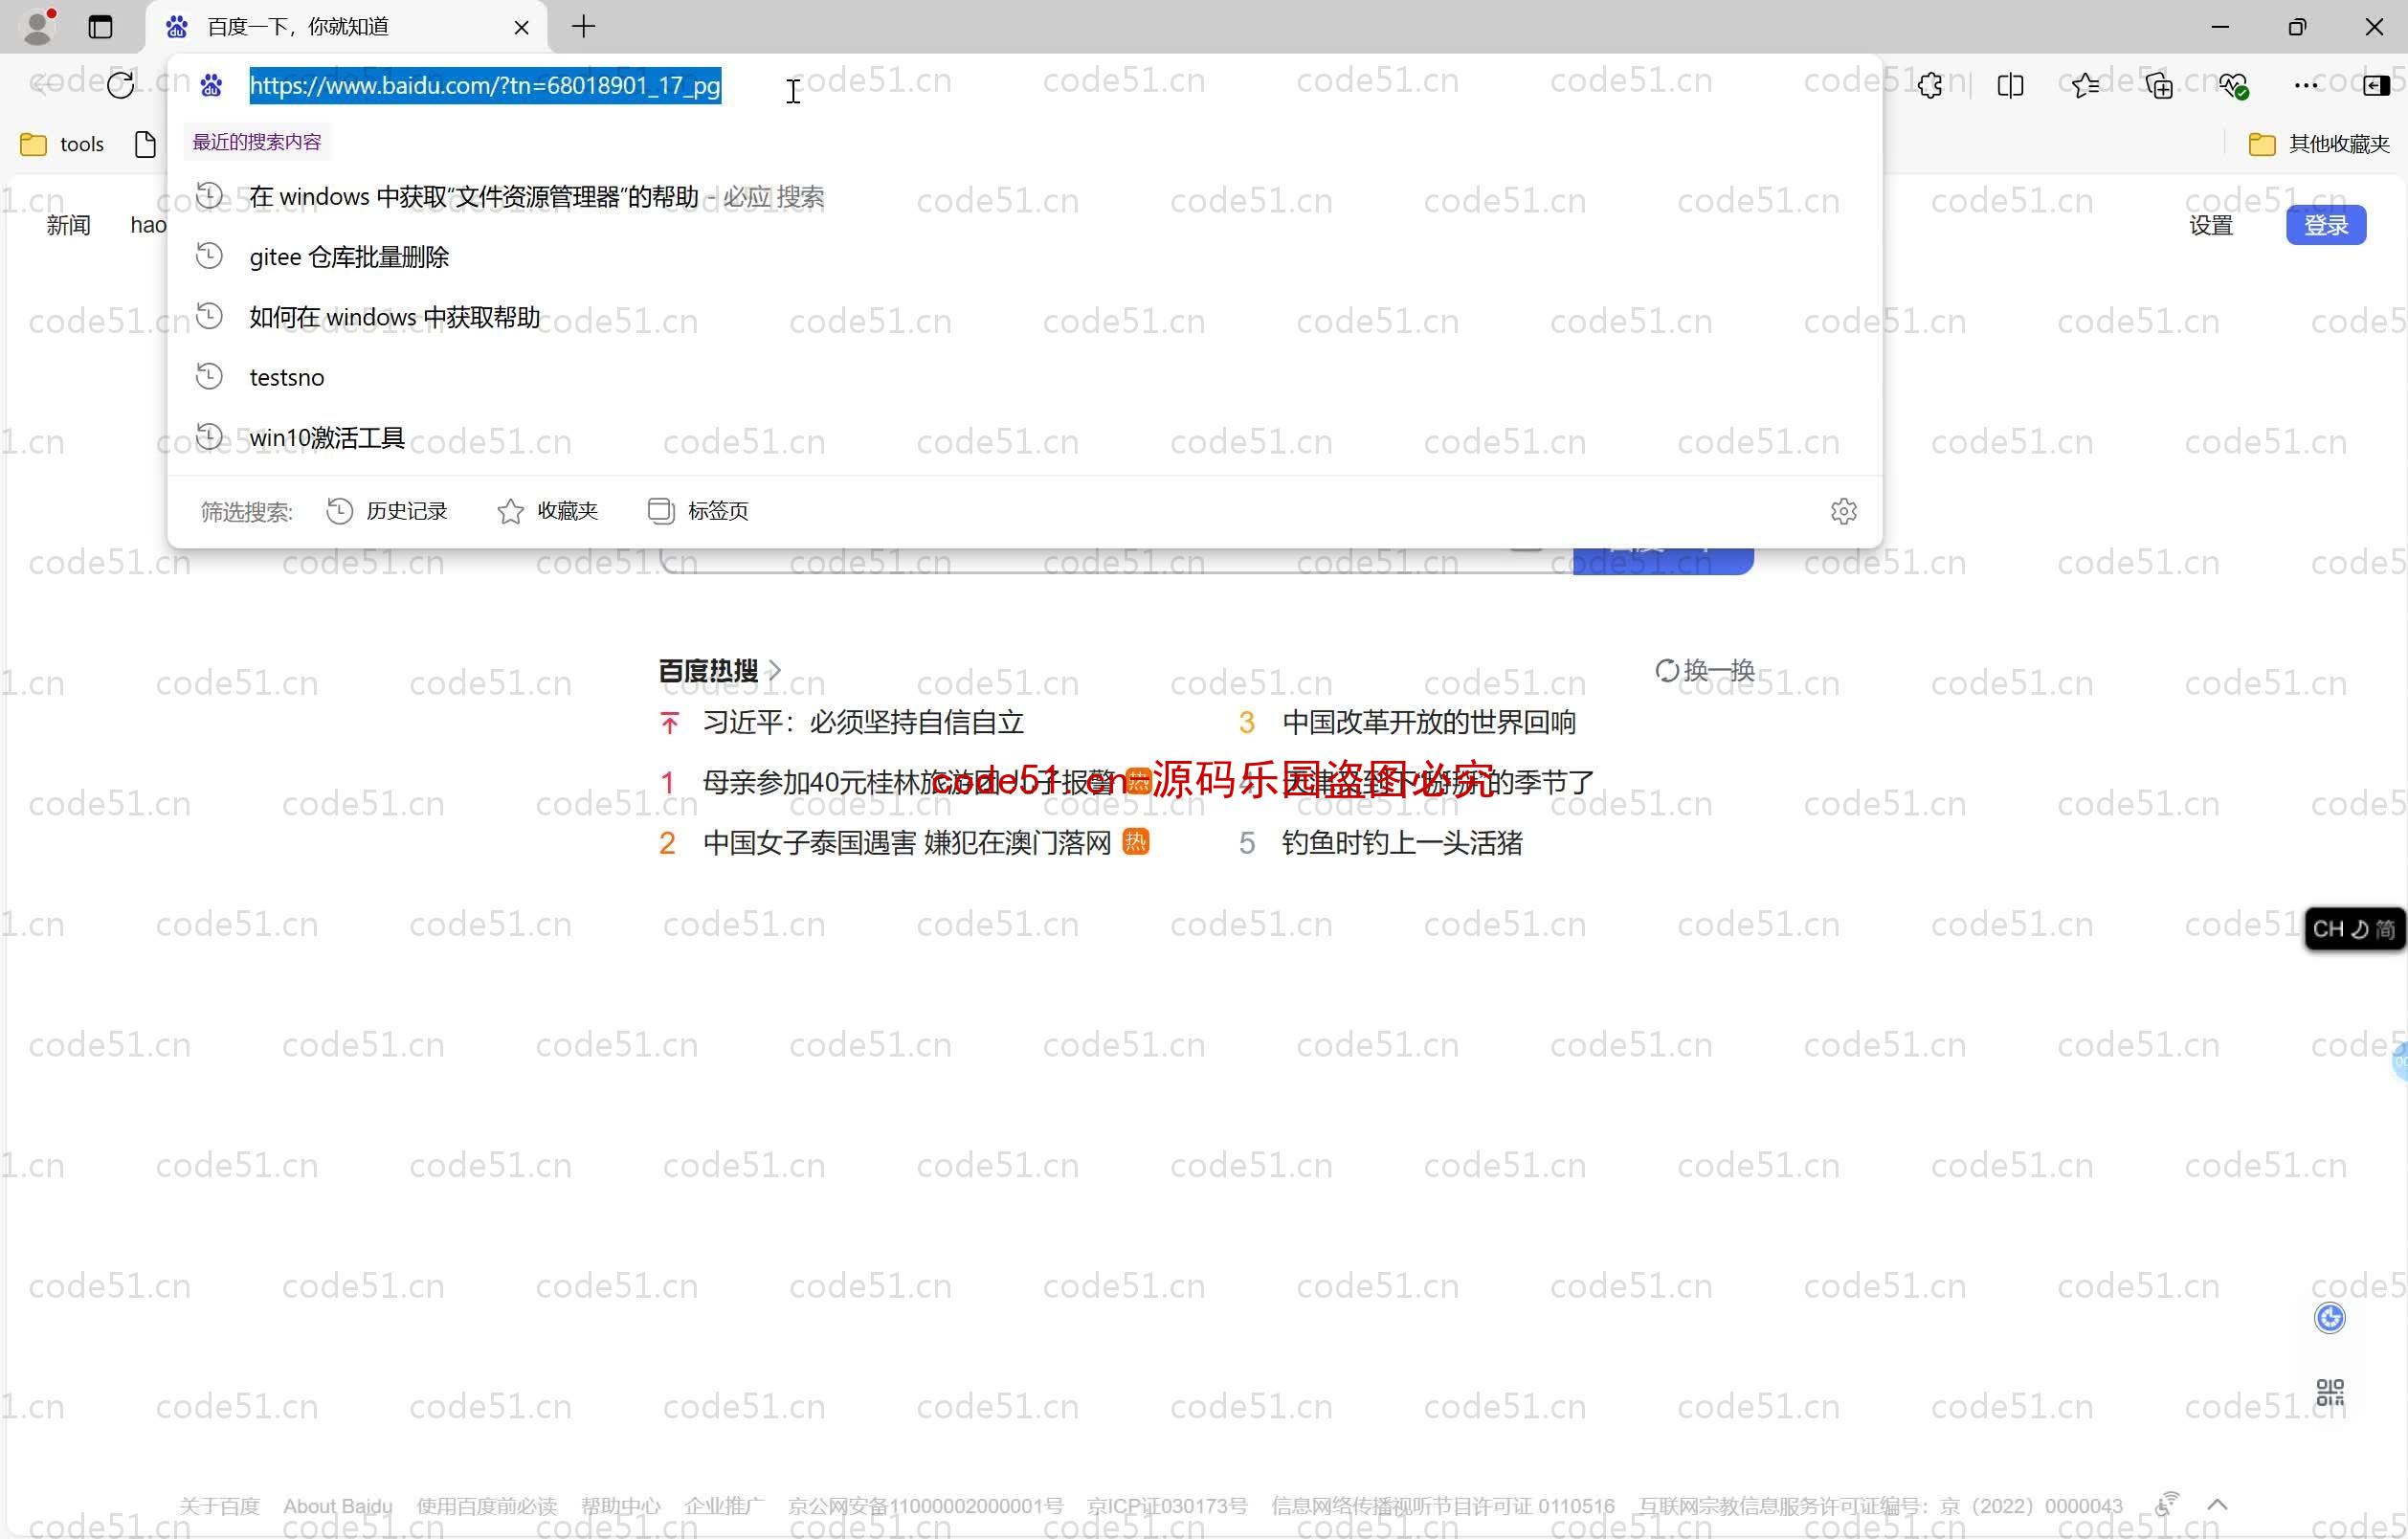Click the blue round assistant icon at right
The height and width of the screenshot is (1539, 2408).
[x=2329, y=1318]
